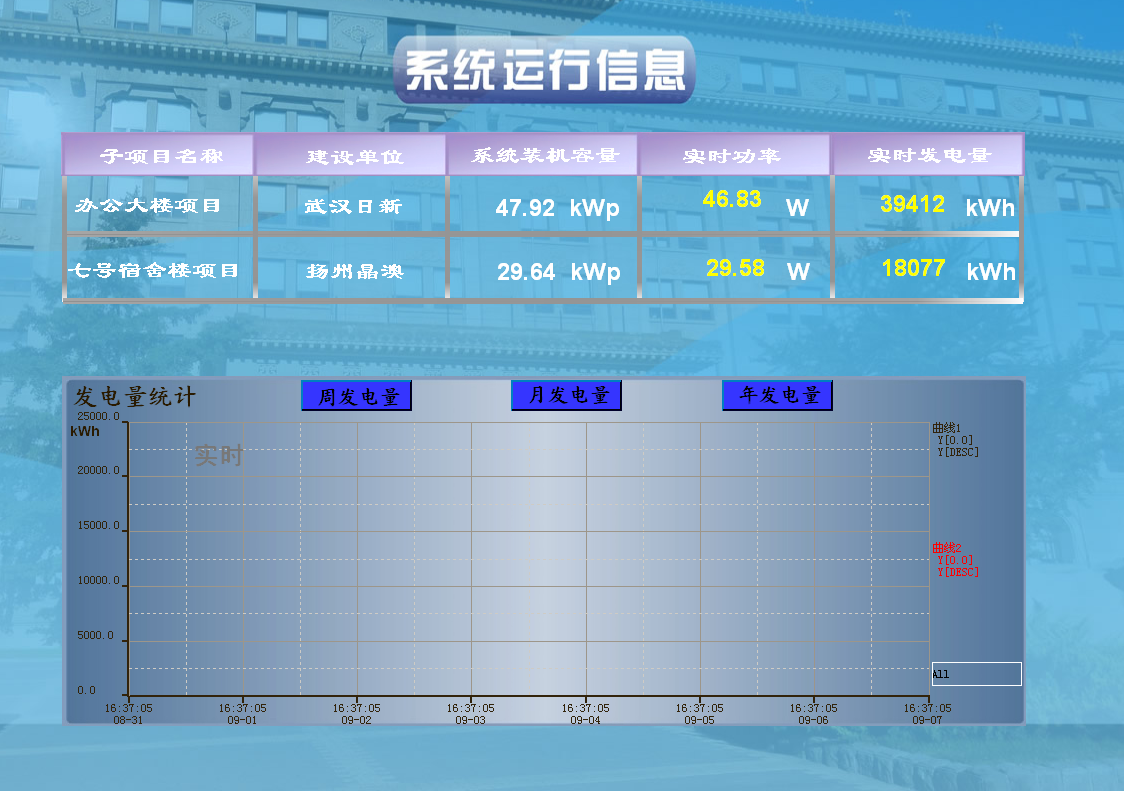Click the 月发电量 monthly generation button
This screenshot has width=1124, height=791.
pos(566,395)
